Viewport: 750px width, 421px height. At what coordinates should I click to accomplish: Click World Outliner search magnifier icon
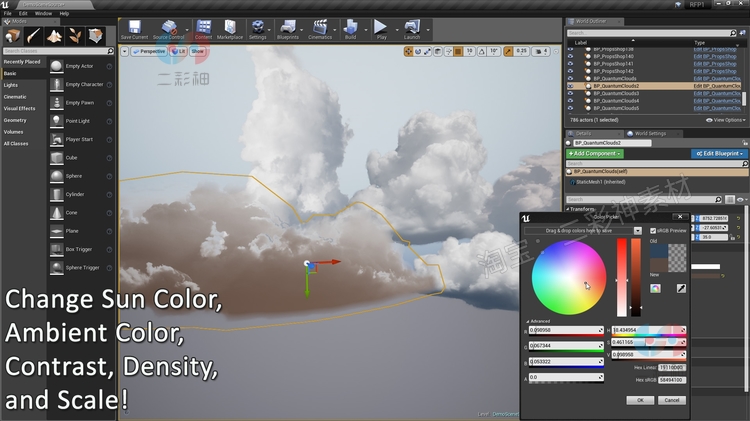(733, 33)
